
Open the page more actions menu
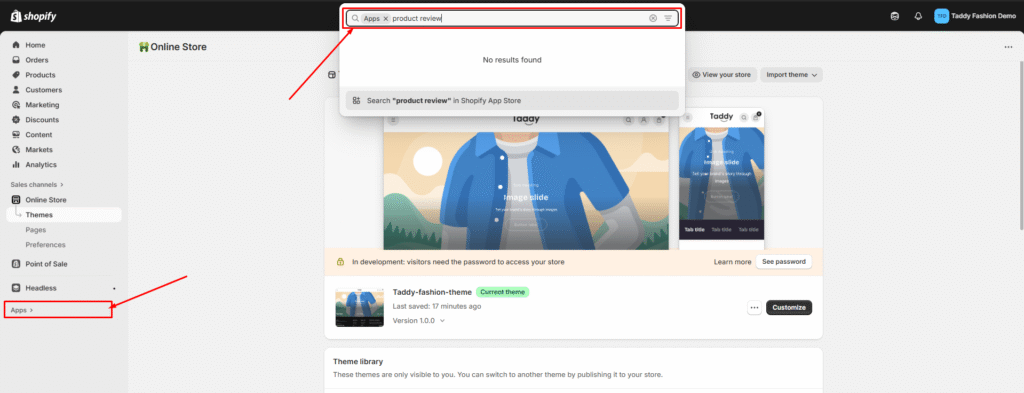click(1009, 47)
